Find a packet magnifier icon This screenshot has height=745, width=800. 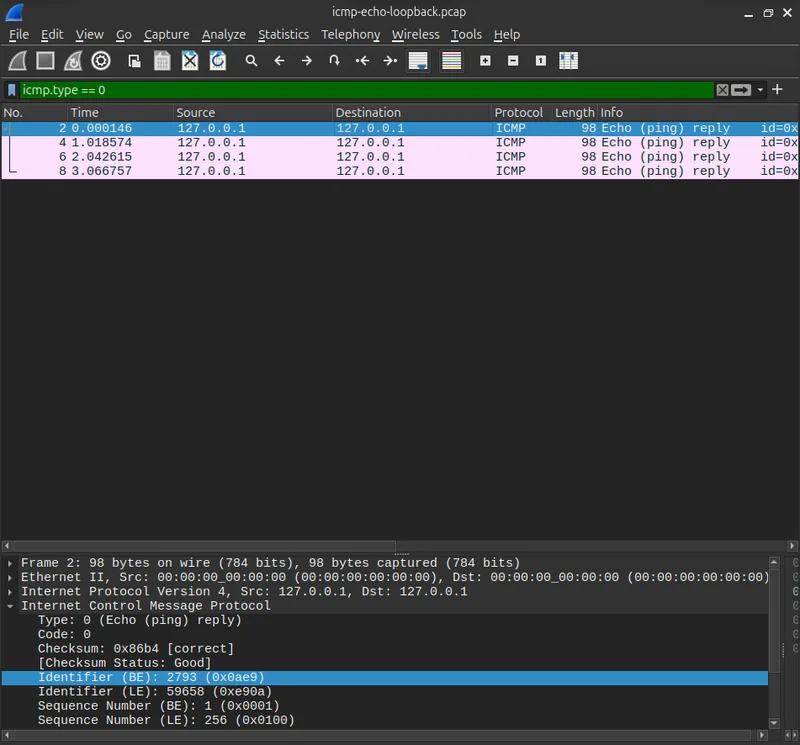tap(251, 61)
